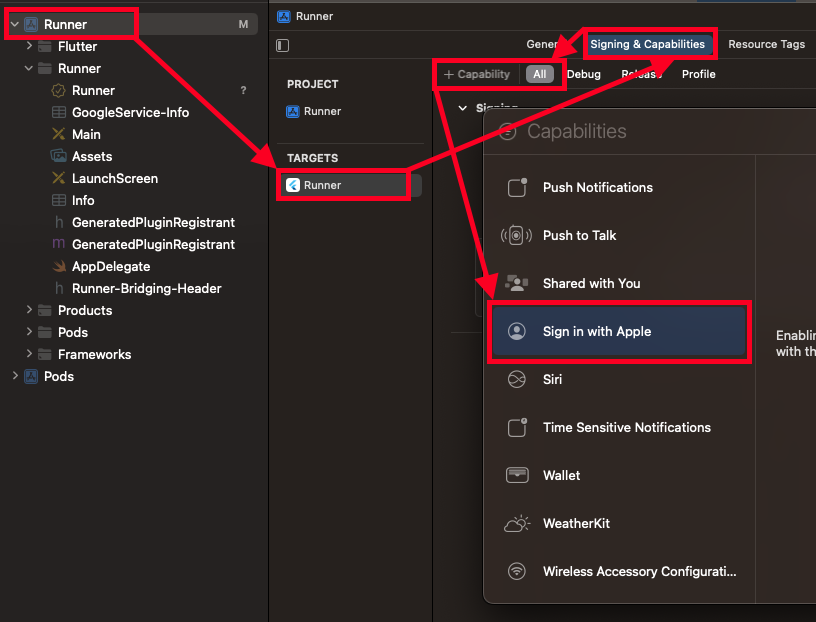This screenshot has height=622, width=816.
Task: Collapse the Signing section disclosure chevron
Action: (462, 108)
